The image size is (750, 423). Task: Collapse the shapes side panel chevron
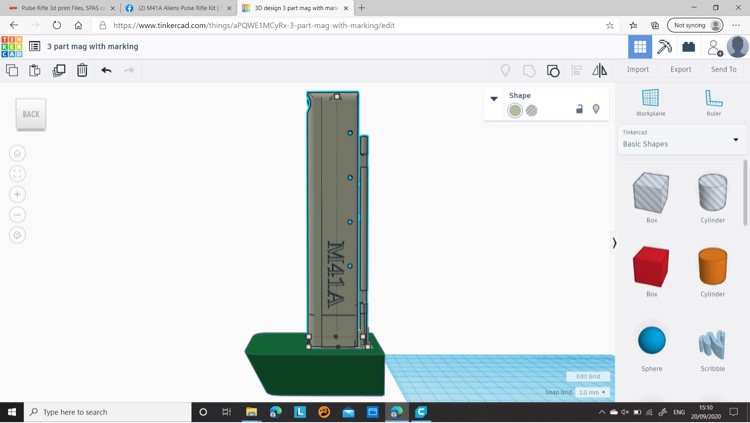614,243
